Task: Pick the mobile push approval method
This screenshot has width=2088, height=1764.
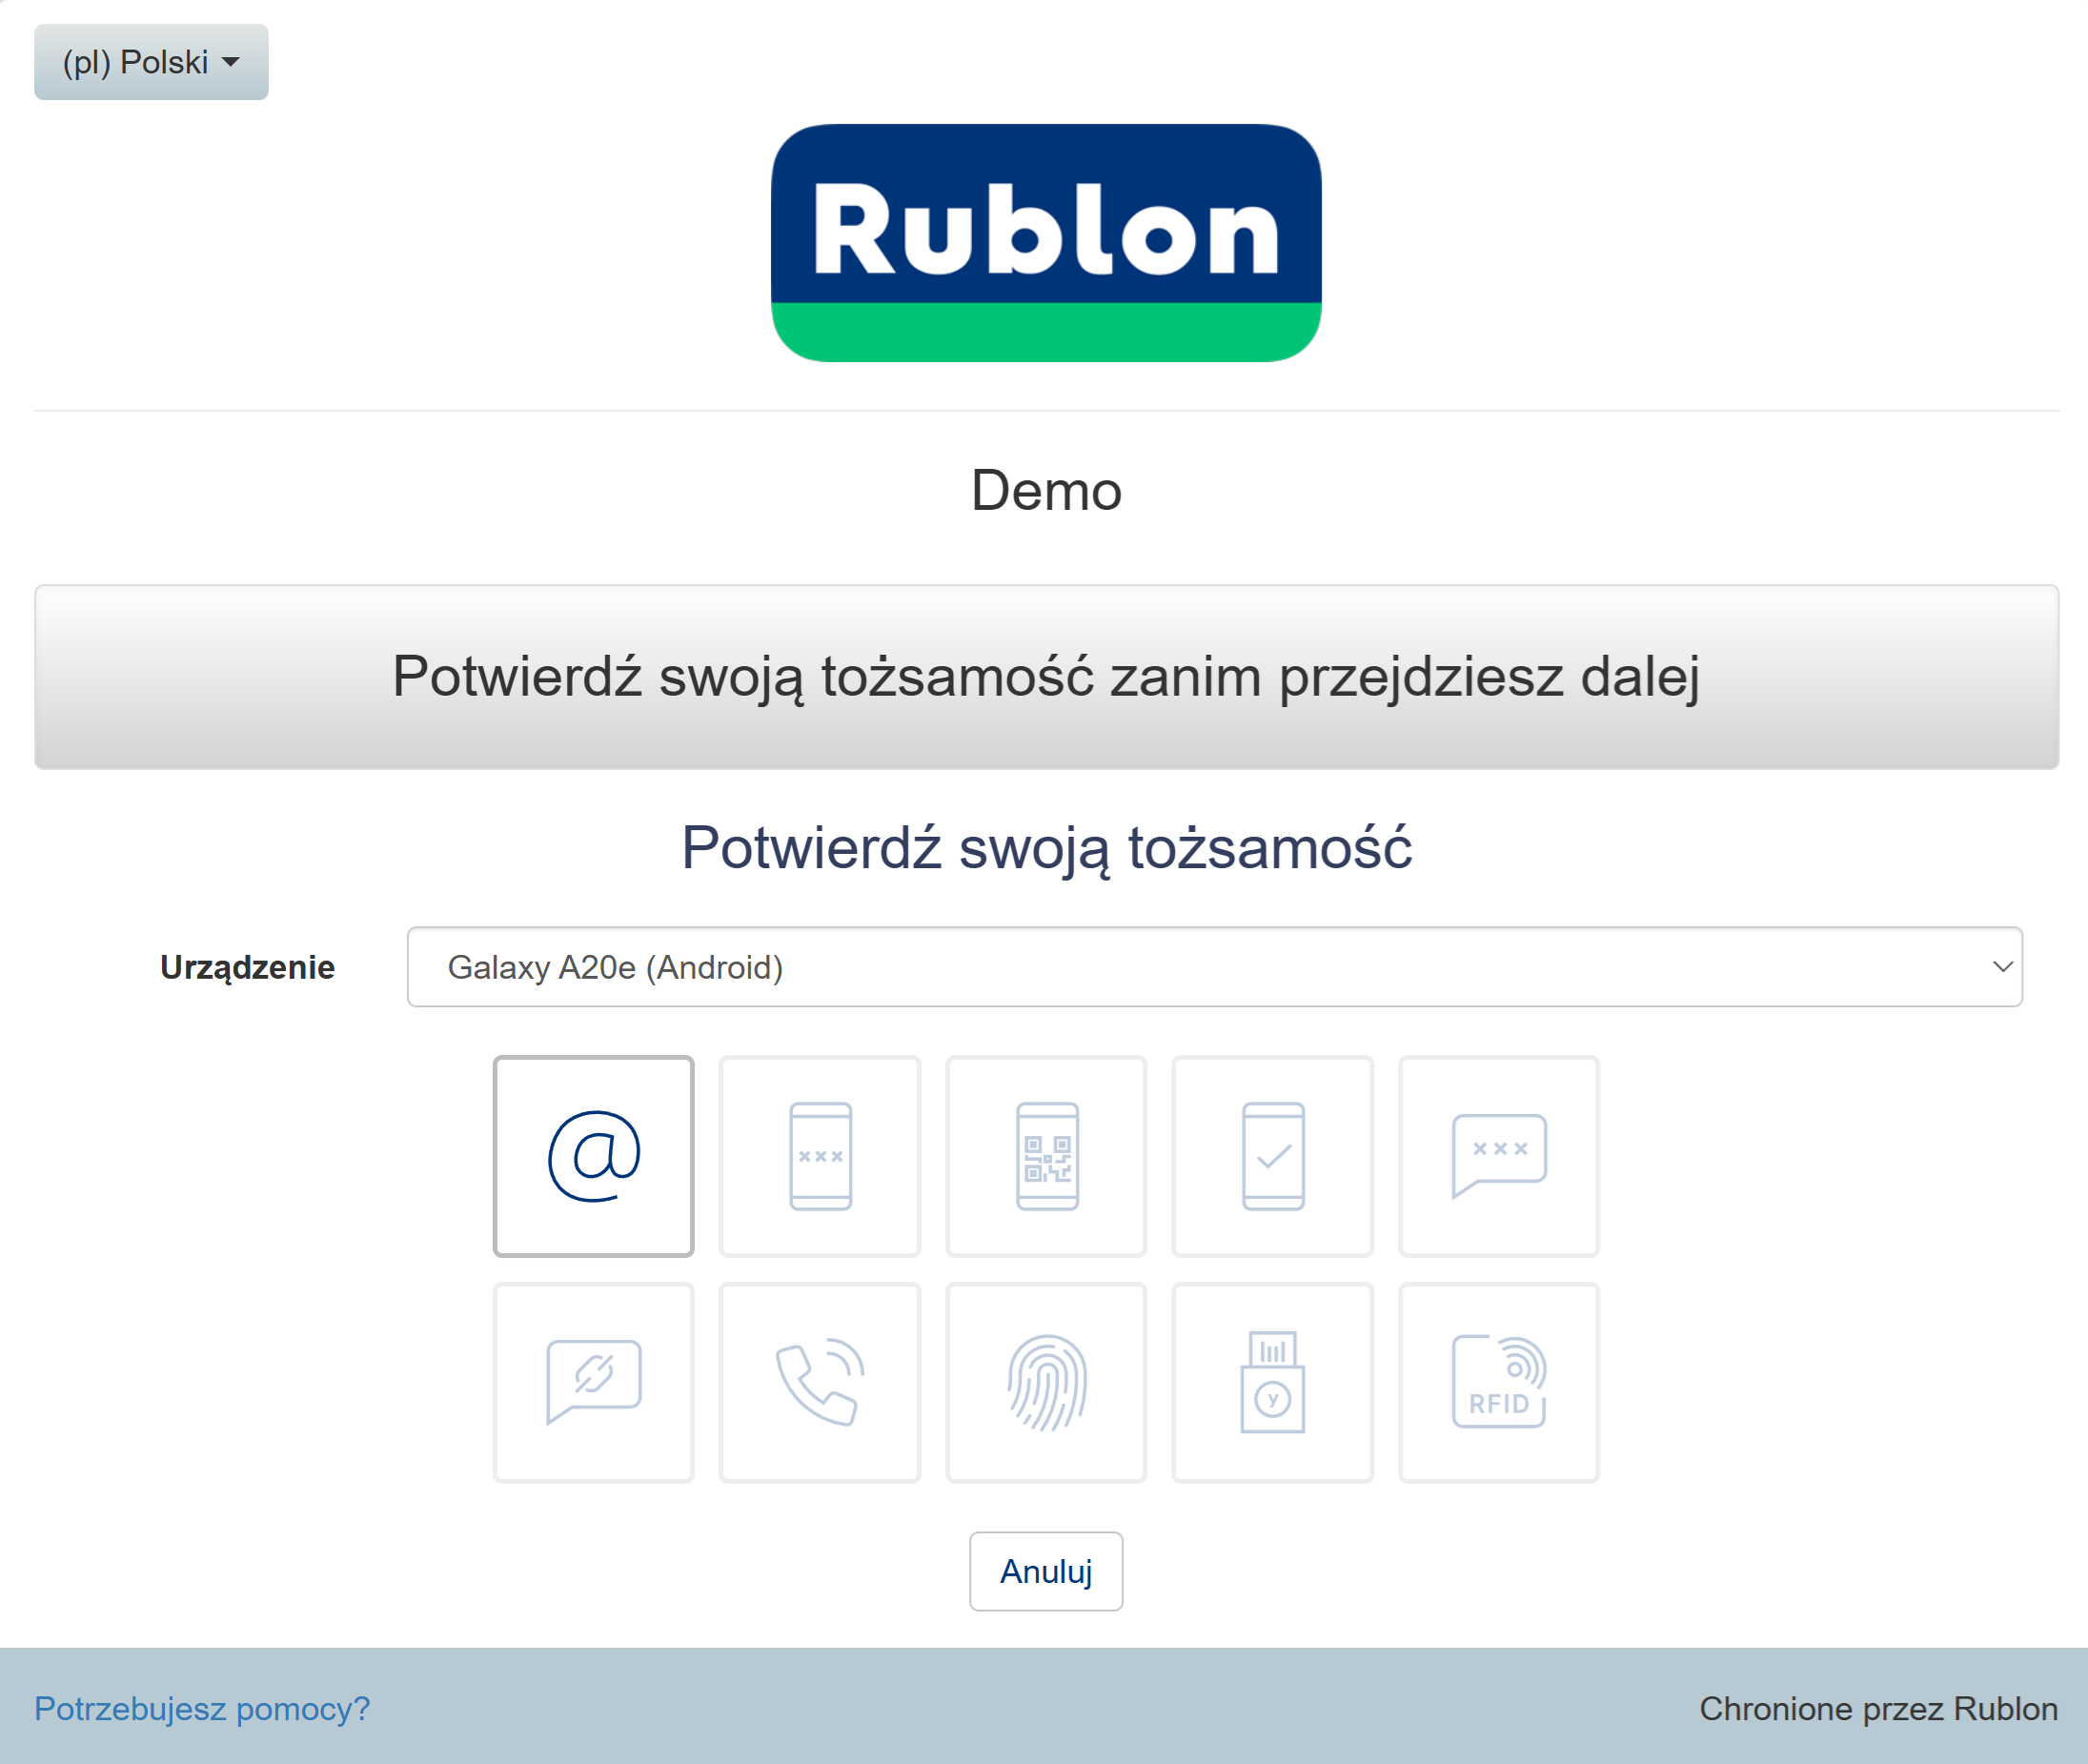Action: [1272, 1156]
